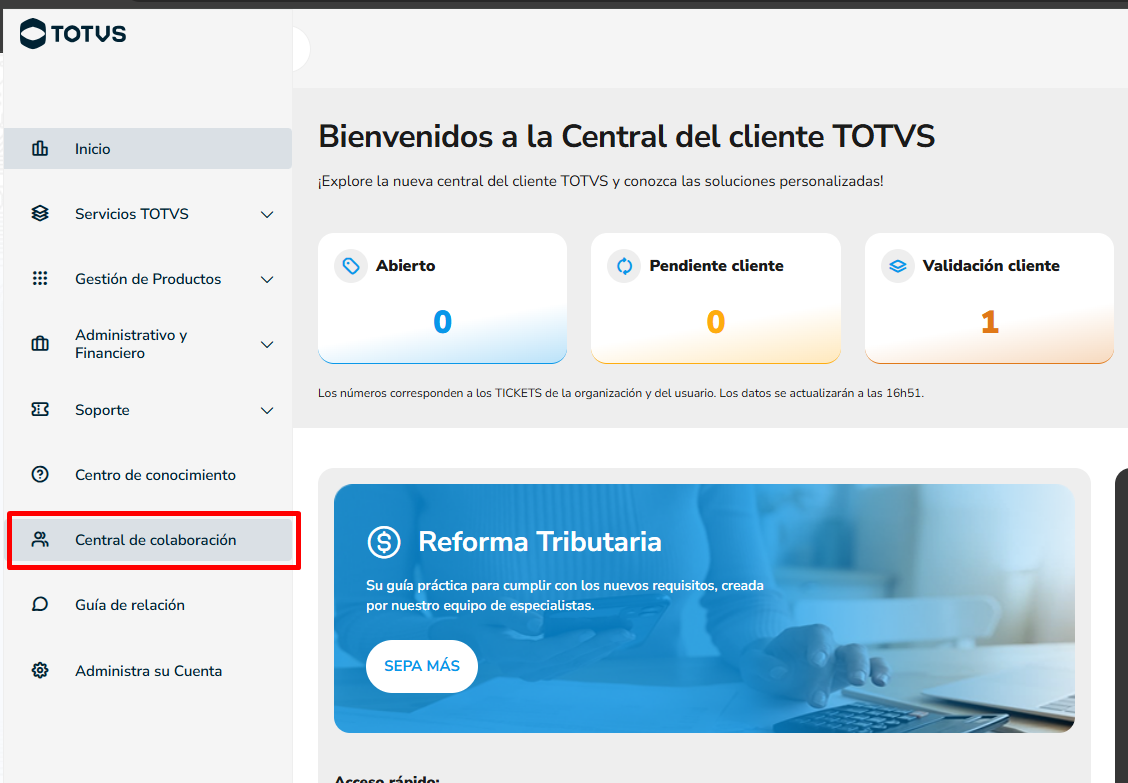
Task: Click the Abierto count 0
Action: coord(442,322)
